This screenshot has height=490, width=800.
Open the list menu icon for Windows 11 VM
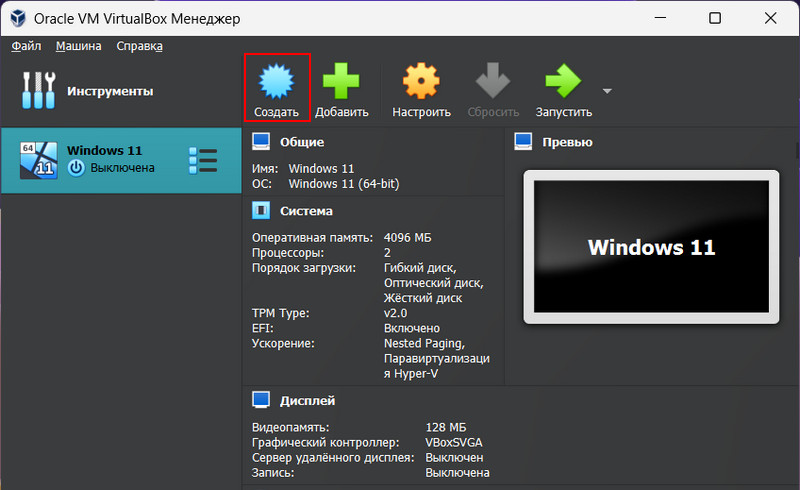pyautogui.click(x=203, y=161)
